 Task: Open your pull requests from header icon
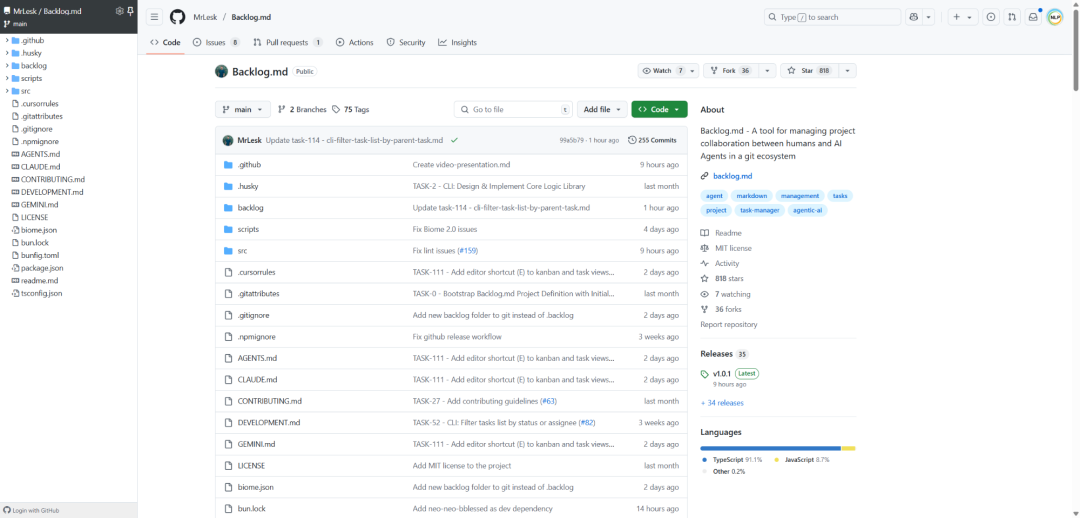1012,17
